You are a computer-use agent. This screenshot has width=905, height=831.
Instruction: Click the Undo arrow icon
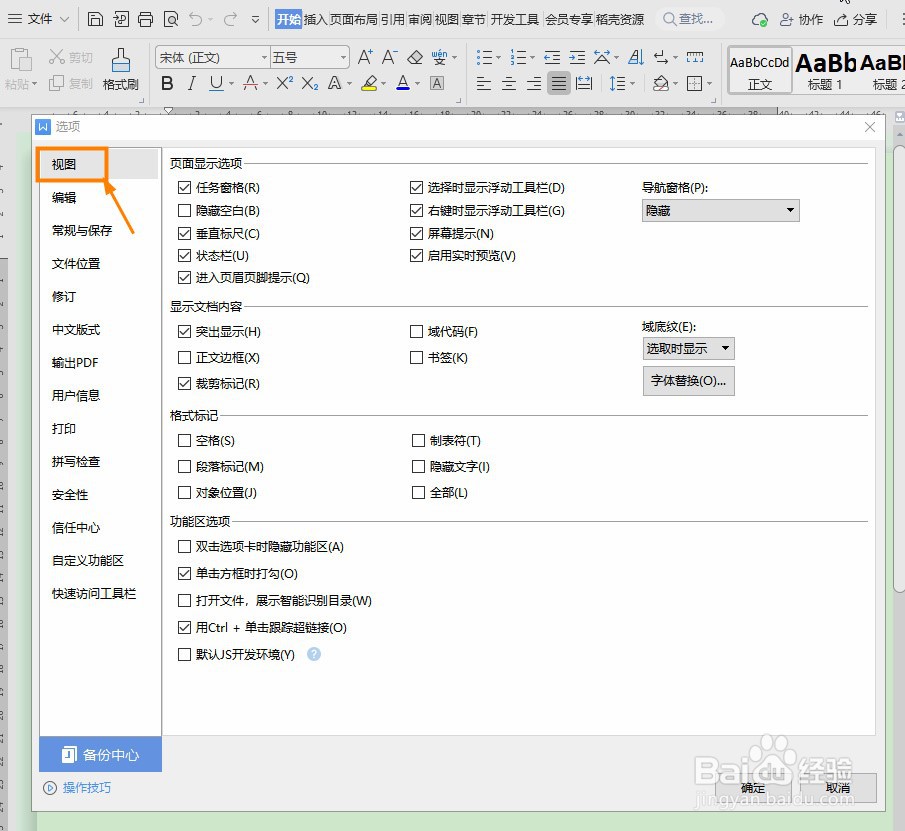[x=196, y=20]
